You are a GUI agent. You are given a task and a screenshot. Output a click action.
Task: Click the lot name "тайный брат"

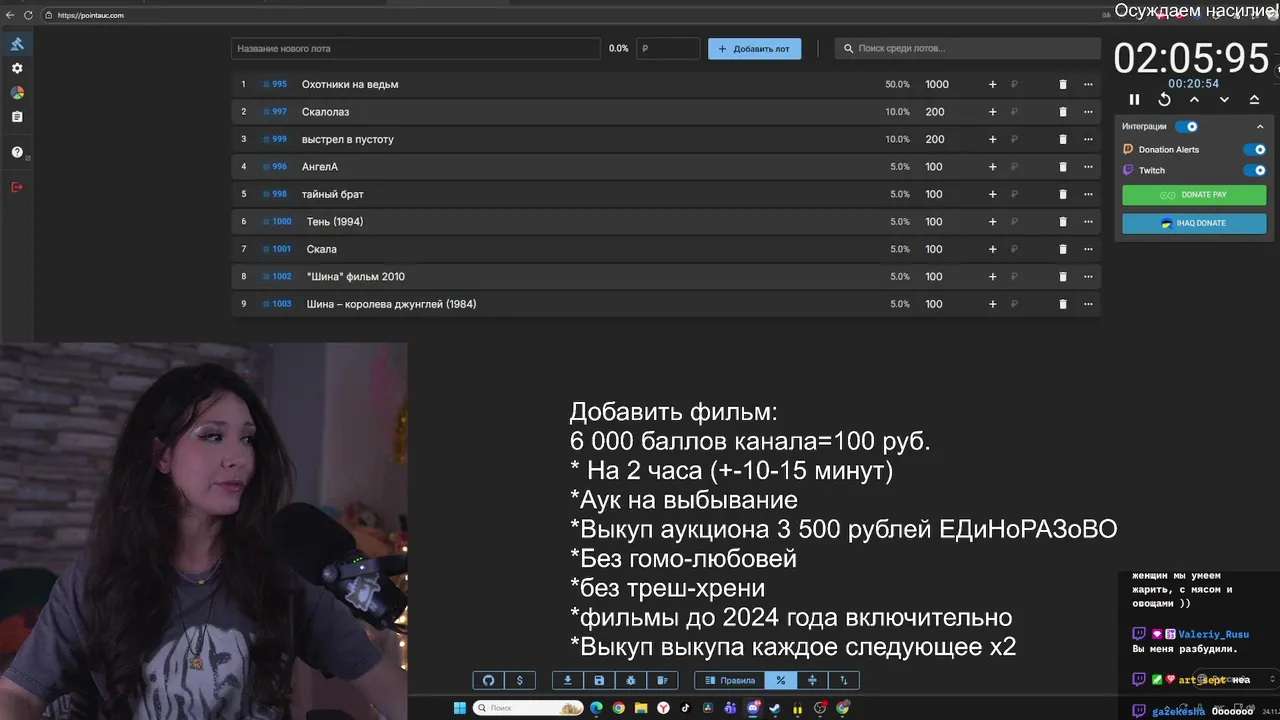[x=333, y=194]
